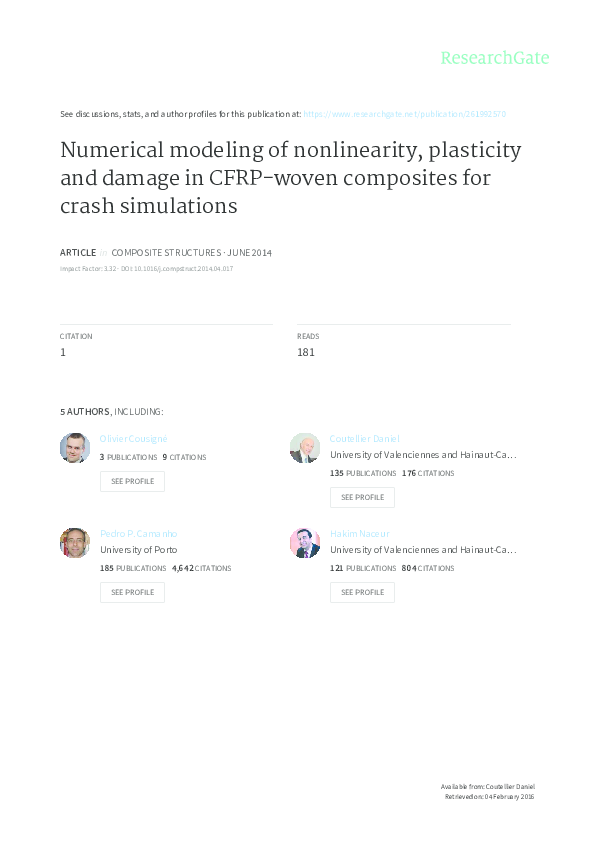Open Pedro P. Camanho's author profile name
This screenshot has width=595, height=842.
pyautogui.click(x=137, y=533)
